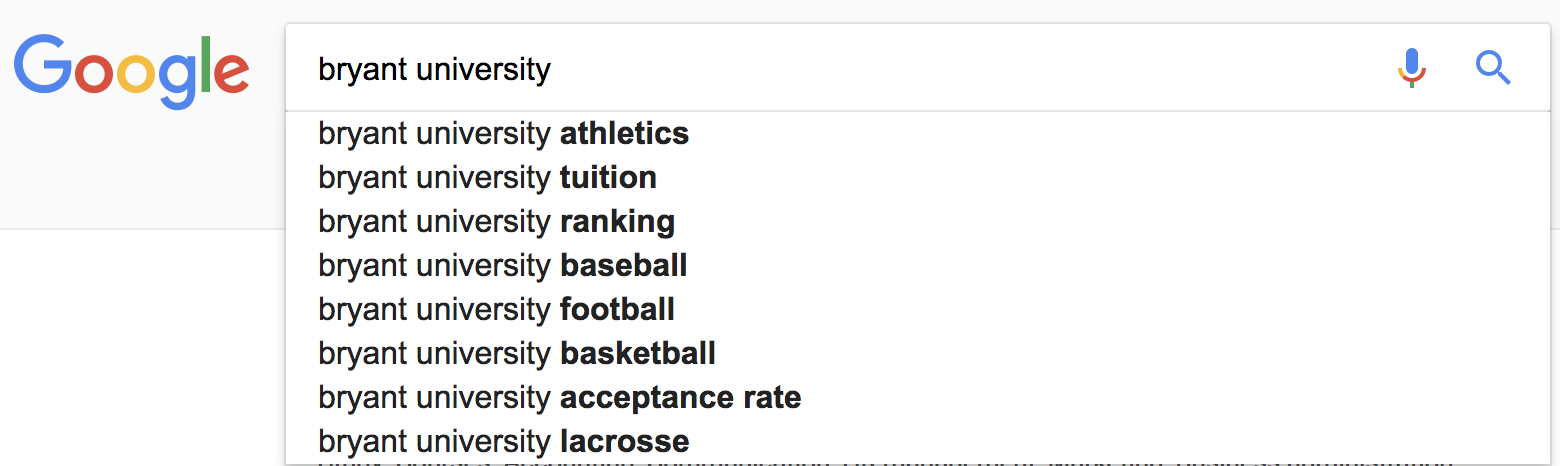Click the bold word ranking
Screen dimensions: 1560x466
click(x=617, y=222)
